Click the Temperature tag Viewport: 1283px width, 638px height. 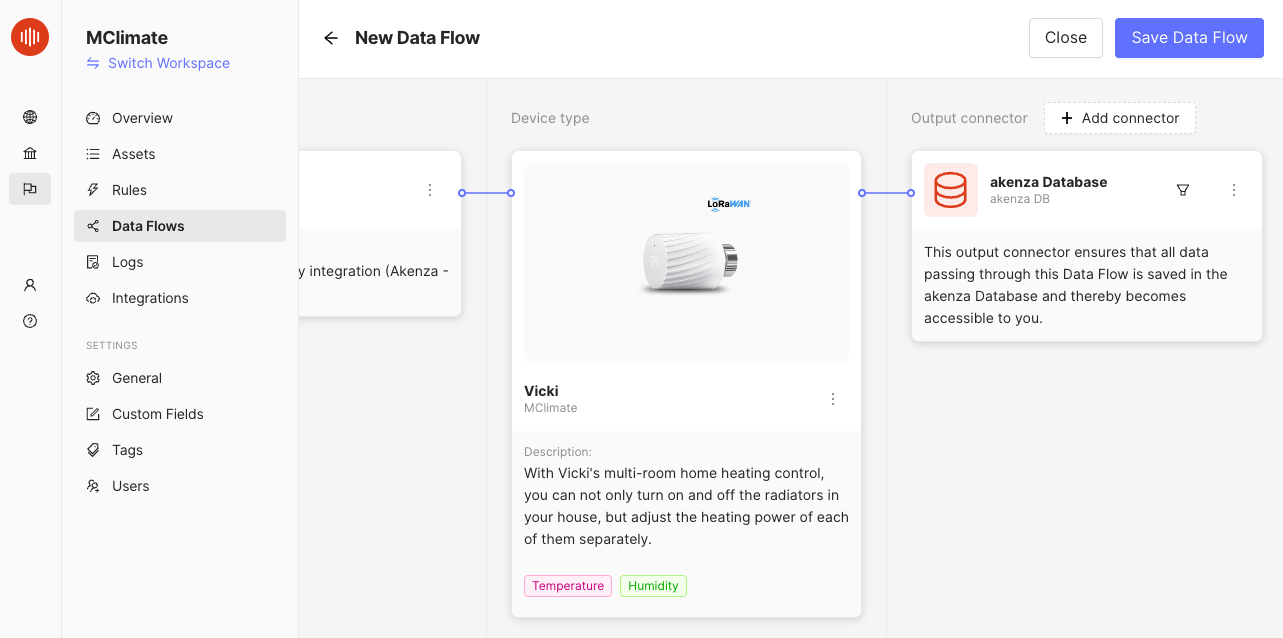pos(568,586)
